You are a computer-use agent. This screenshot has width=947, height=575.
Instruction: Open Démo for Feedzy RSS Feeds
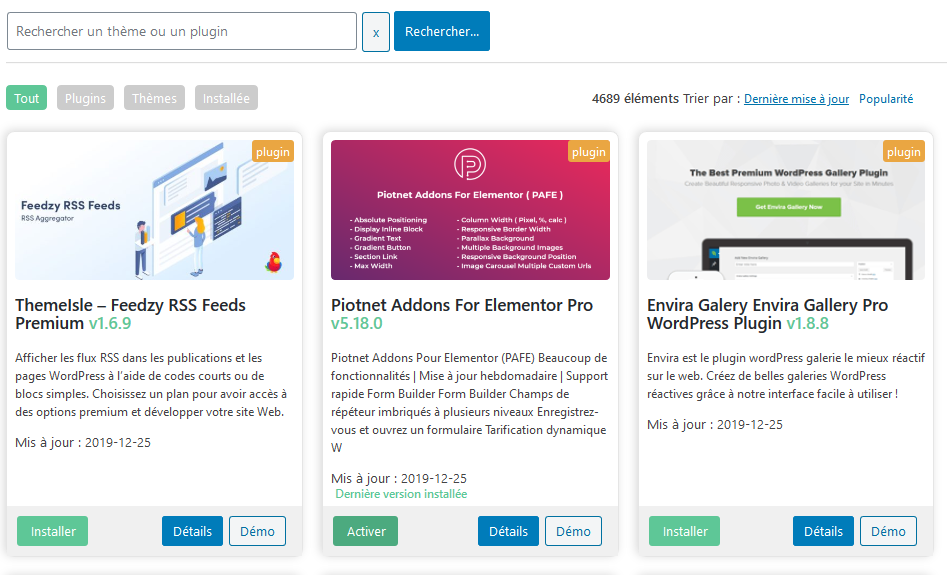click(x=257, y=532)
